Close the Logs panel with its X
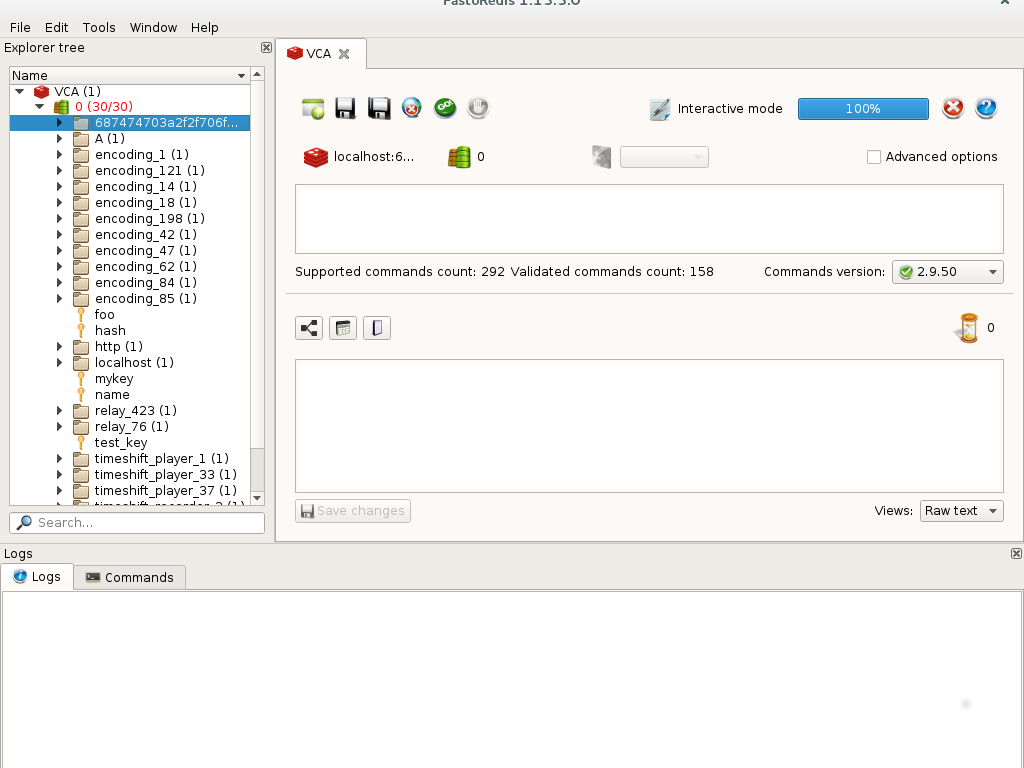 click(x=1016, y=553)
